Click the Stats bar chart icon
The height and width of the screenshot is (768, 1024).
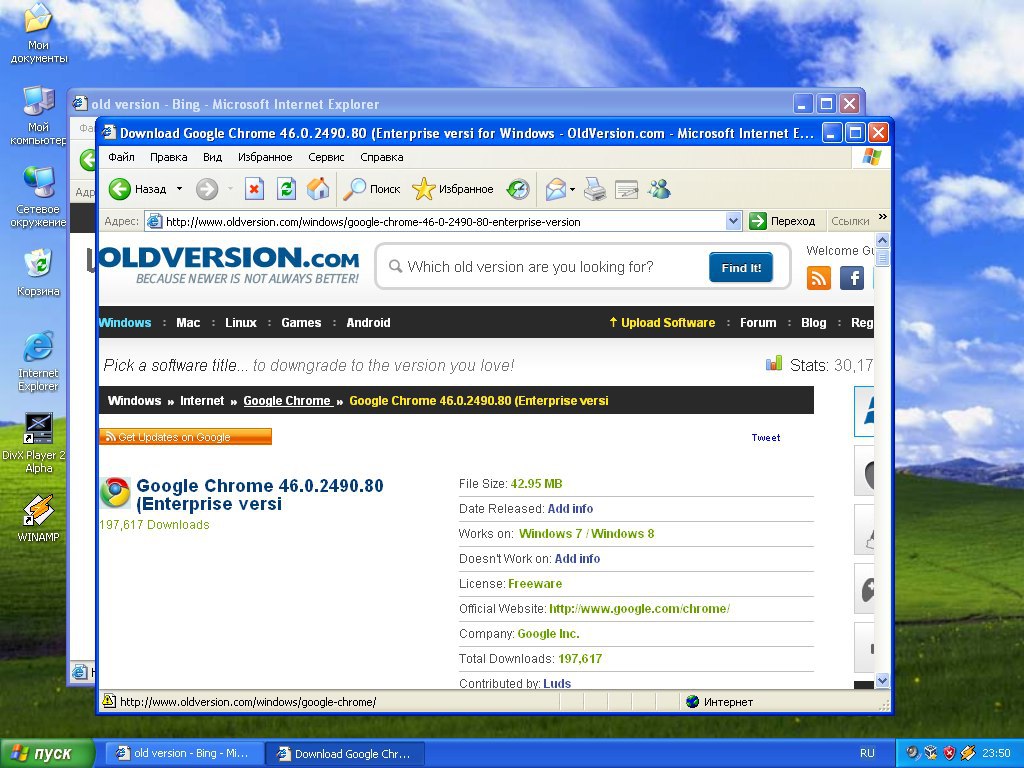[x=774, y=363]
